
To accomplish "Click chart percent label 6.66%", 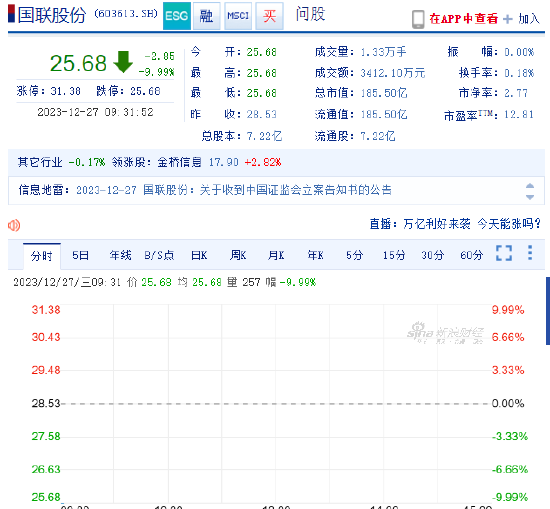I will pyautogui.click(x=508, y=337).
